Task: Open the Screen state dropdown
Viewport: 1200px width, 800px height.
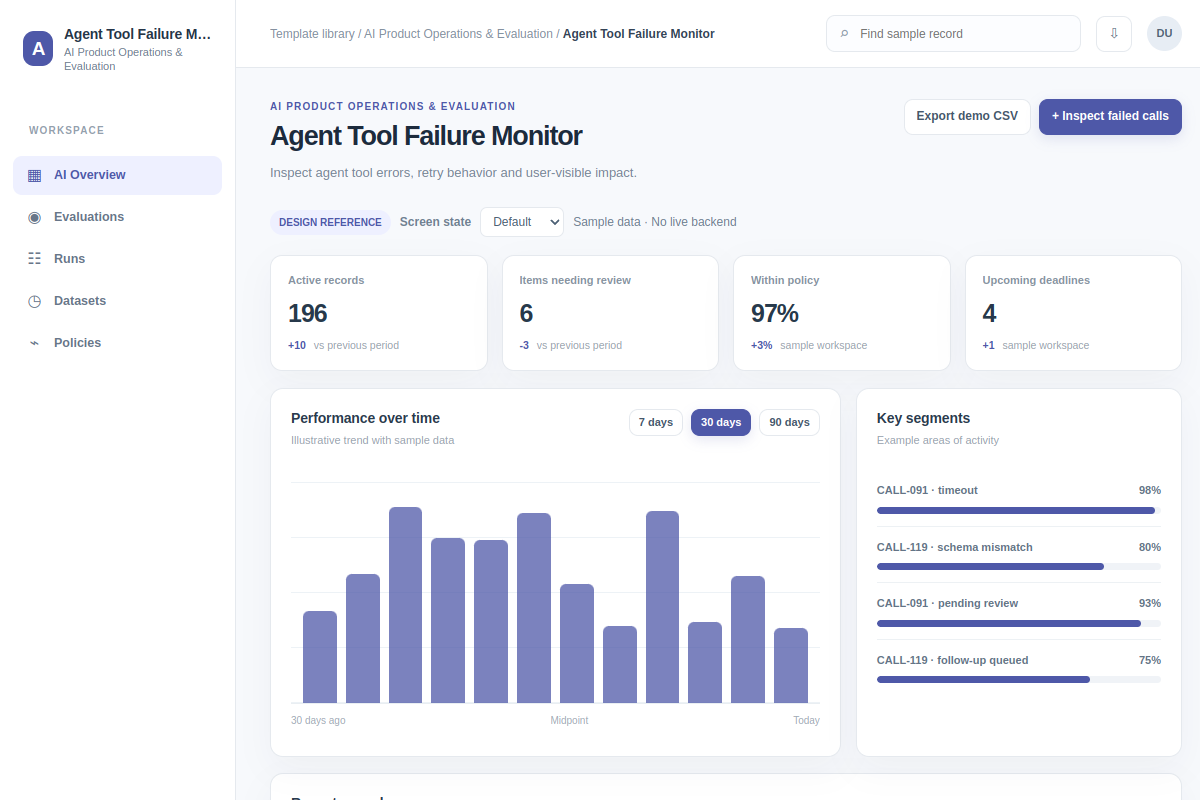Action: 522,222
